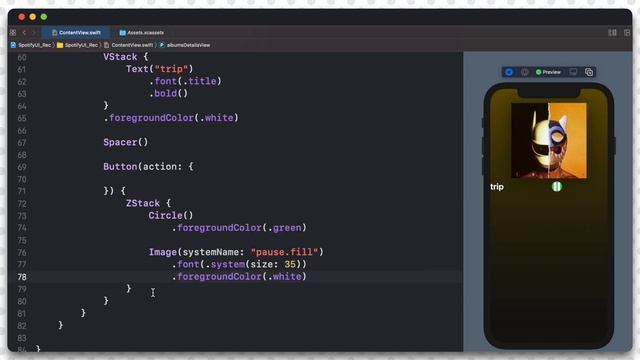Switch the canvas to Selectable mode
This screenshot has width=640, height=360.
pyautogui.click(x=524, y=72)
